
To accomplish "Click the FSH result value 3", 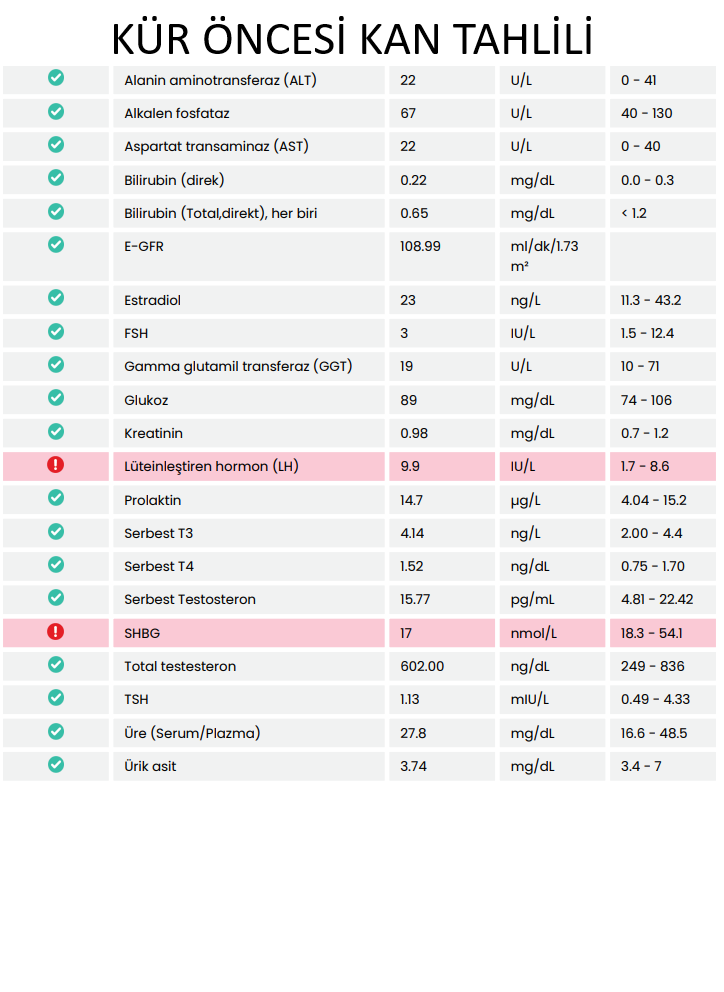I will [404, 333].
